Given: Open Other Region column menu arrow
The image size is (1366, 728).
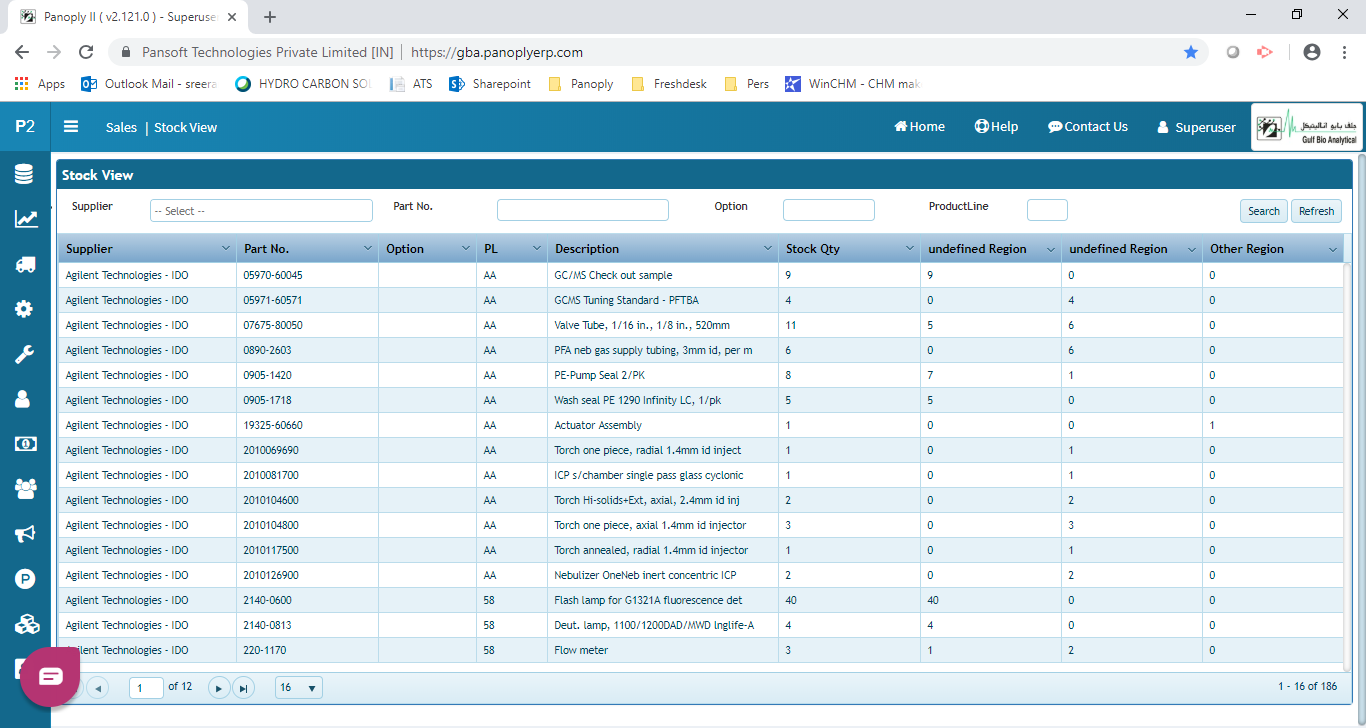Looking at the screenshot, I should [x=1333, y=249].
